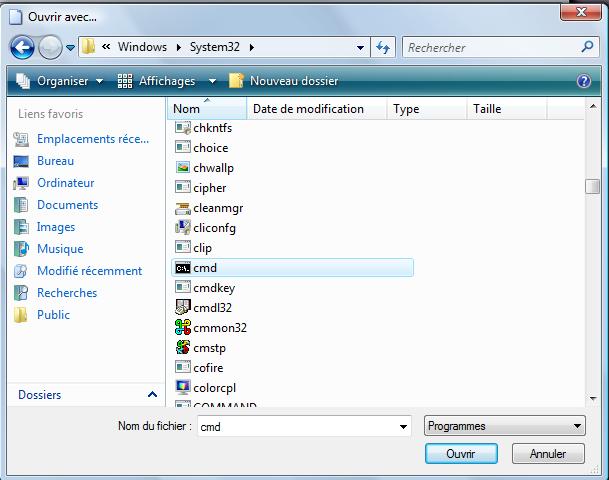Select the colorcpl icon

tap(182, 387)
